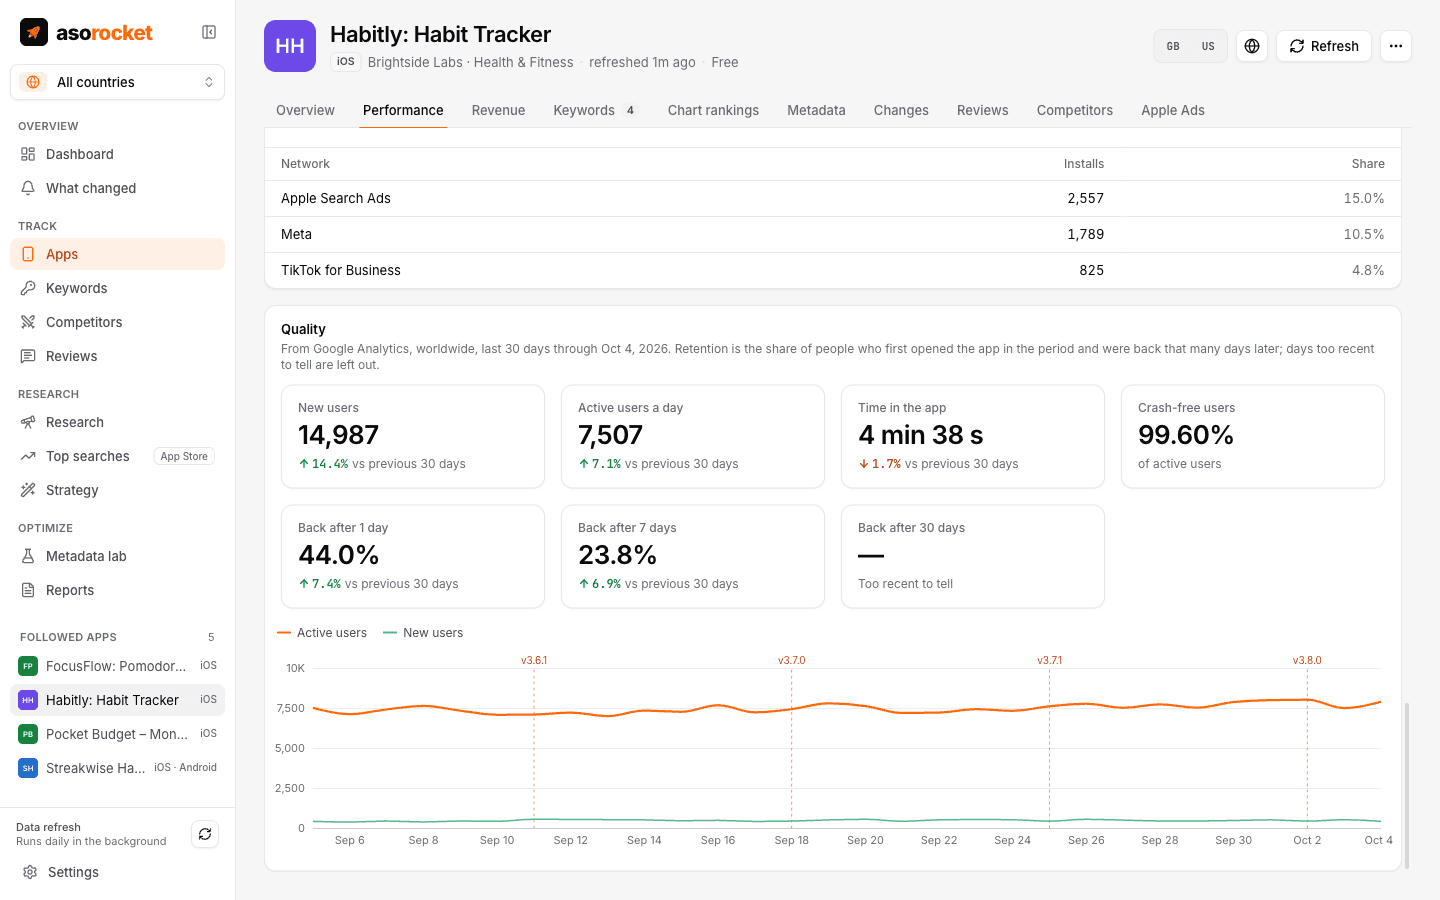Switch to Metadata tab
The width and height of the screenshot is (1440, 900).
(816, 110)
